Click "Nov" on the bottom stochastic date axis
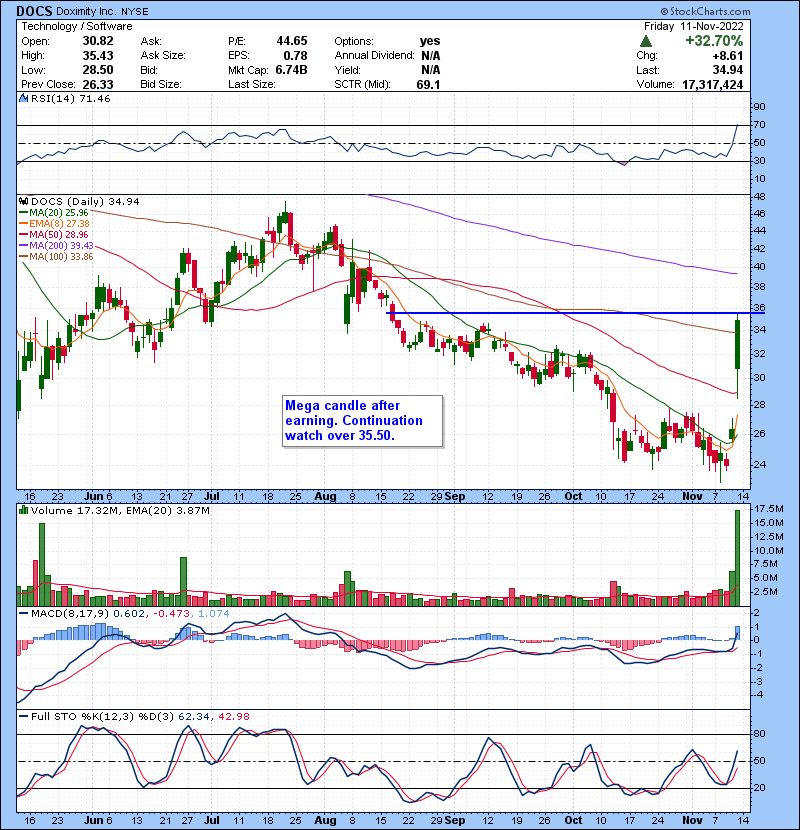 [x=692, y=820]
